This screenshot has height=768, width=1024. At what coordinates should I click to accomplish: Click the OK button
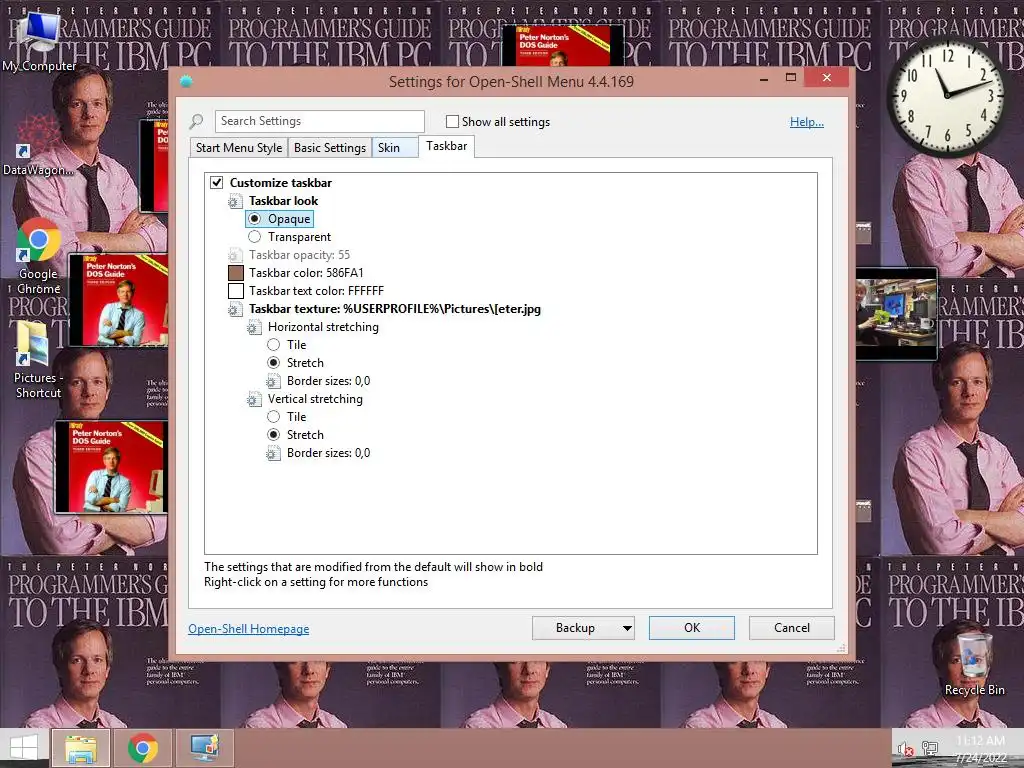(x=692, y=628)
